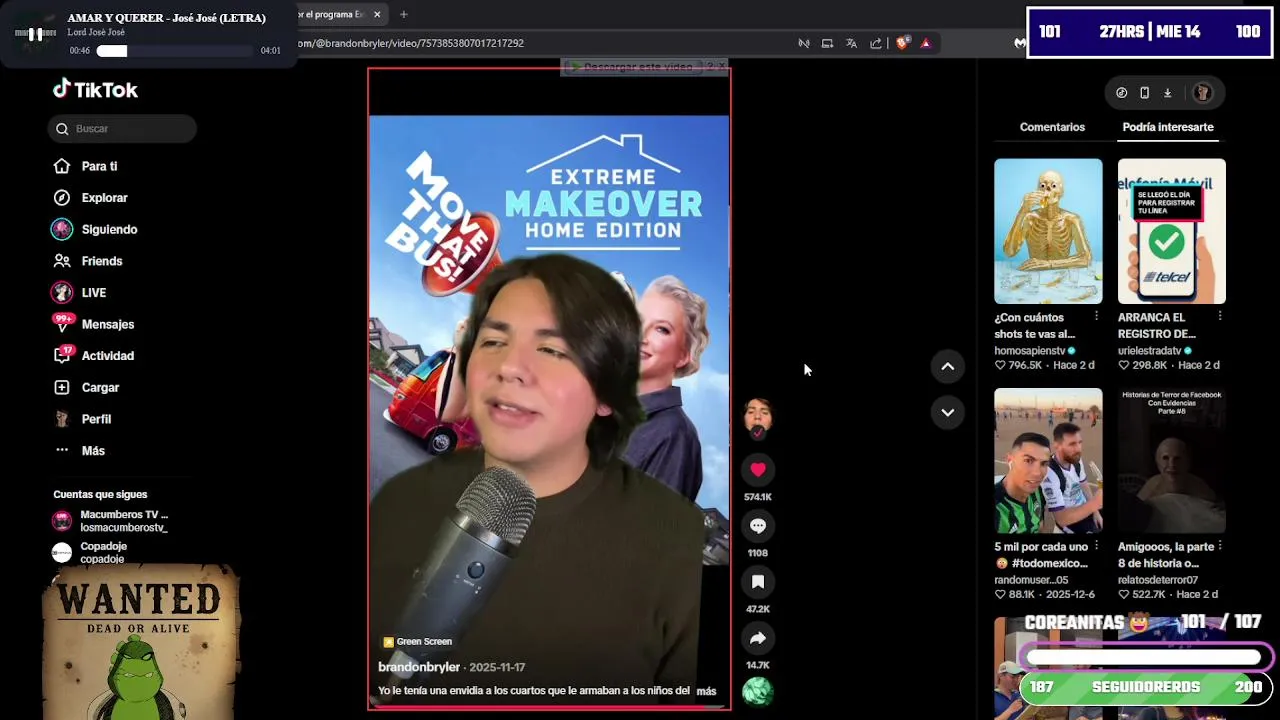Open Historias de Terror video thumbnail
This screenshot has width=1280, height=720.
tap(1172, 461)
